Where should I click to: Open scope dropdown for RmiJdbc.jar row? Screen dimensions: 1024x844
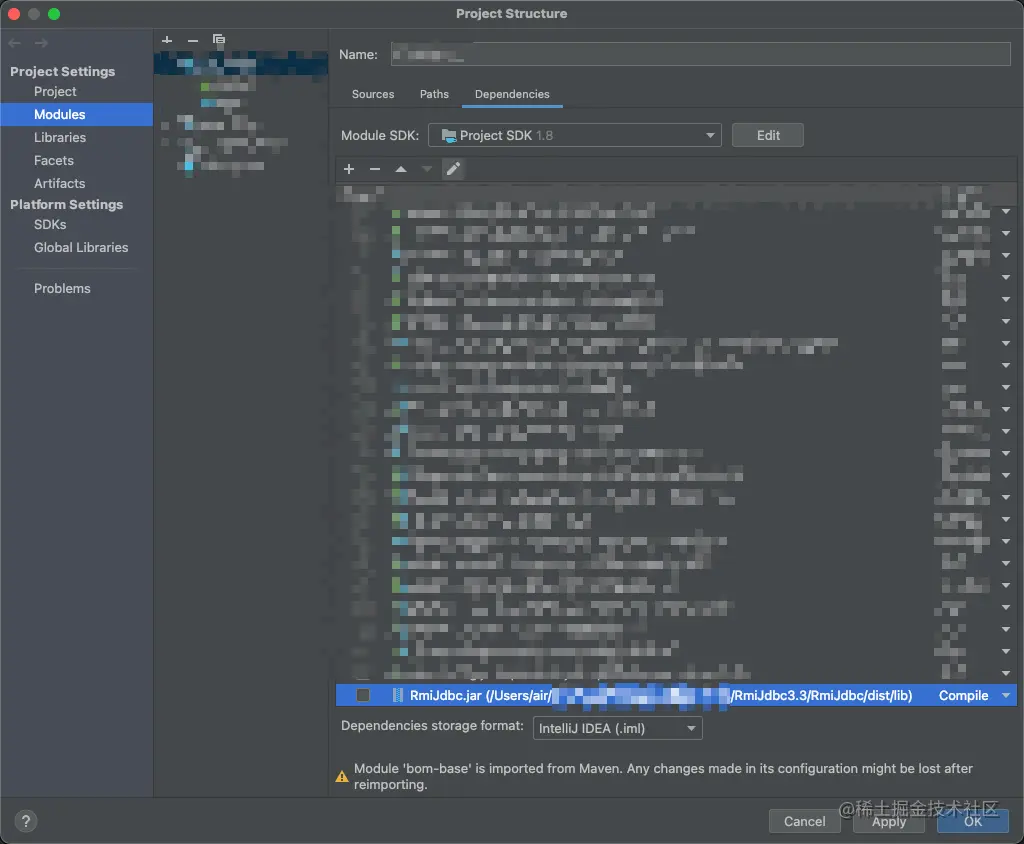pos(1006,696)
